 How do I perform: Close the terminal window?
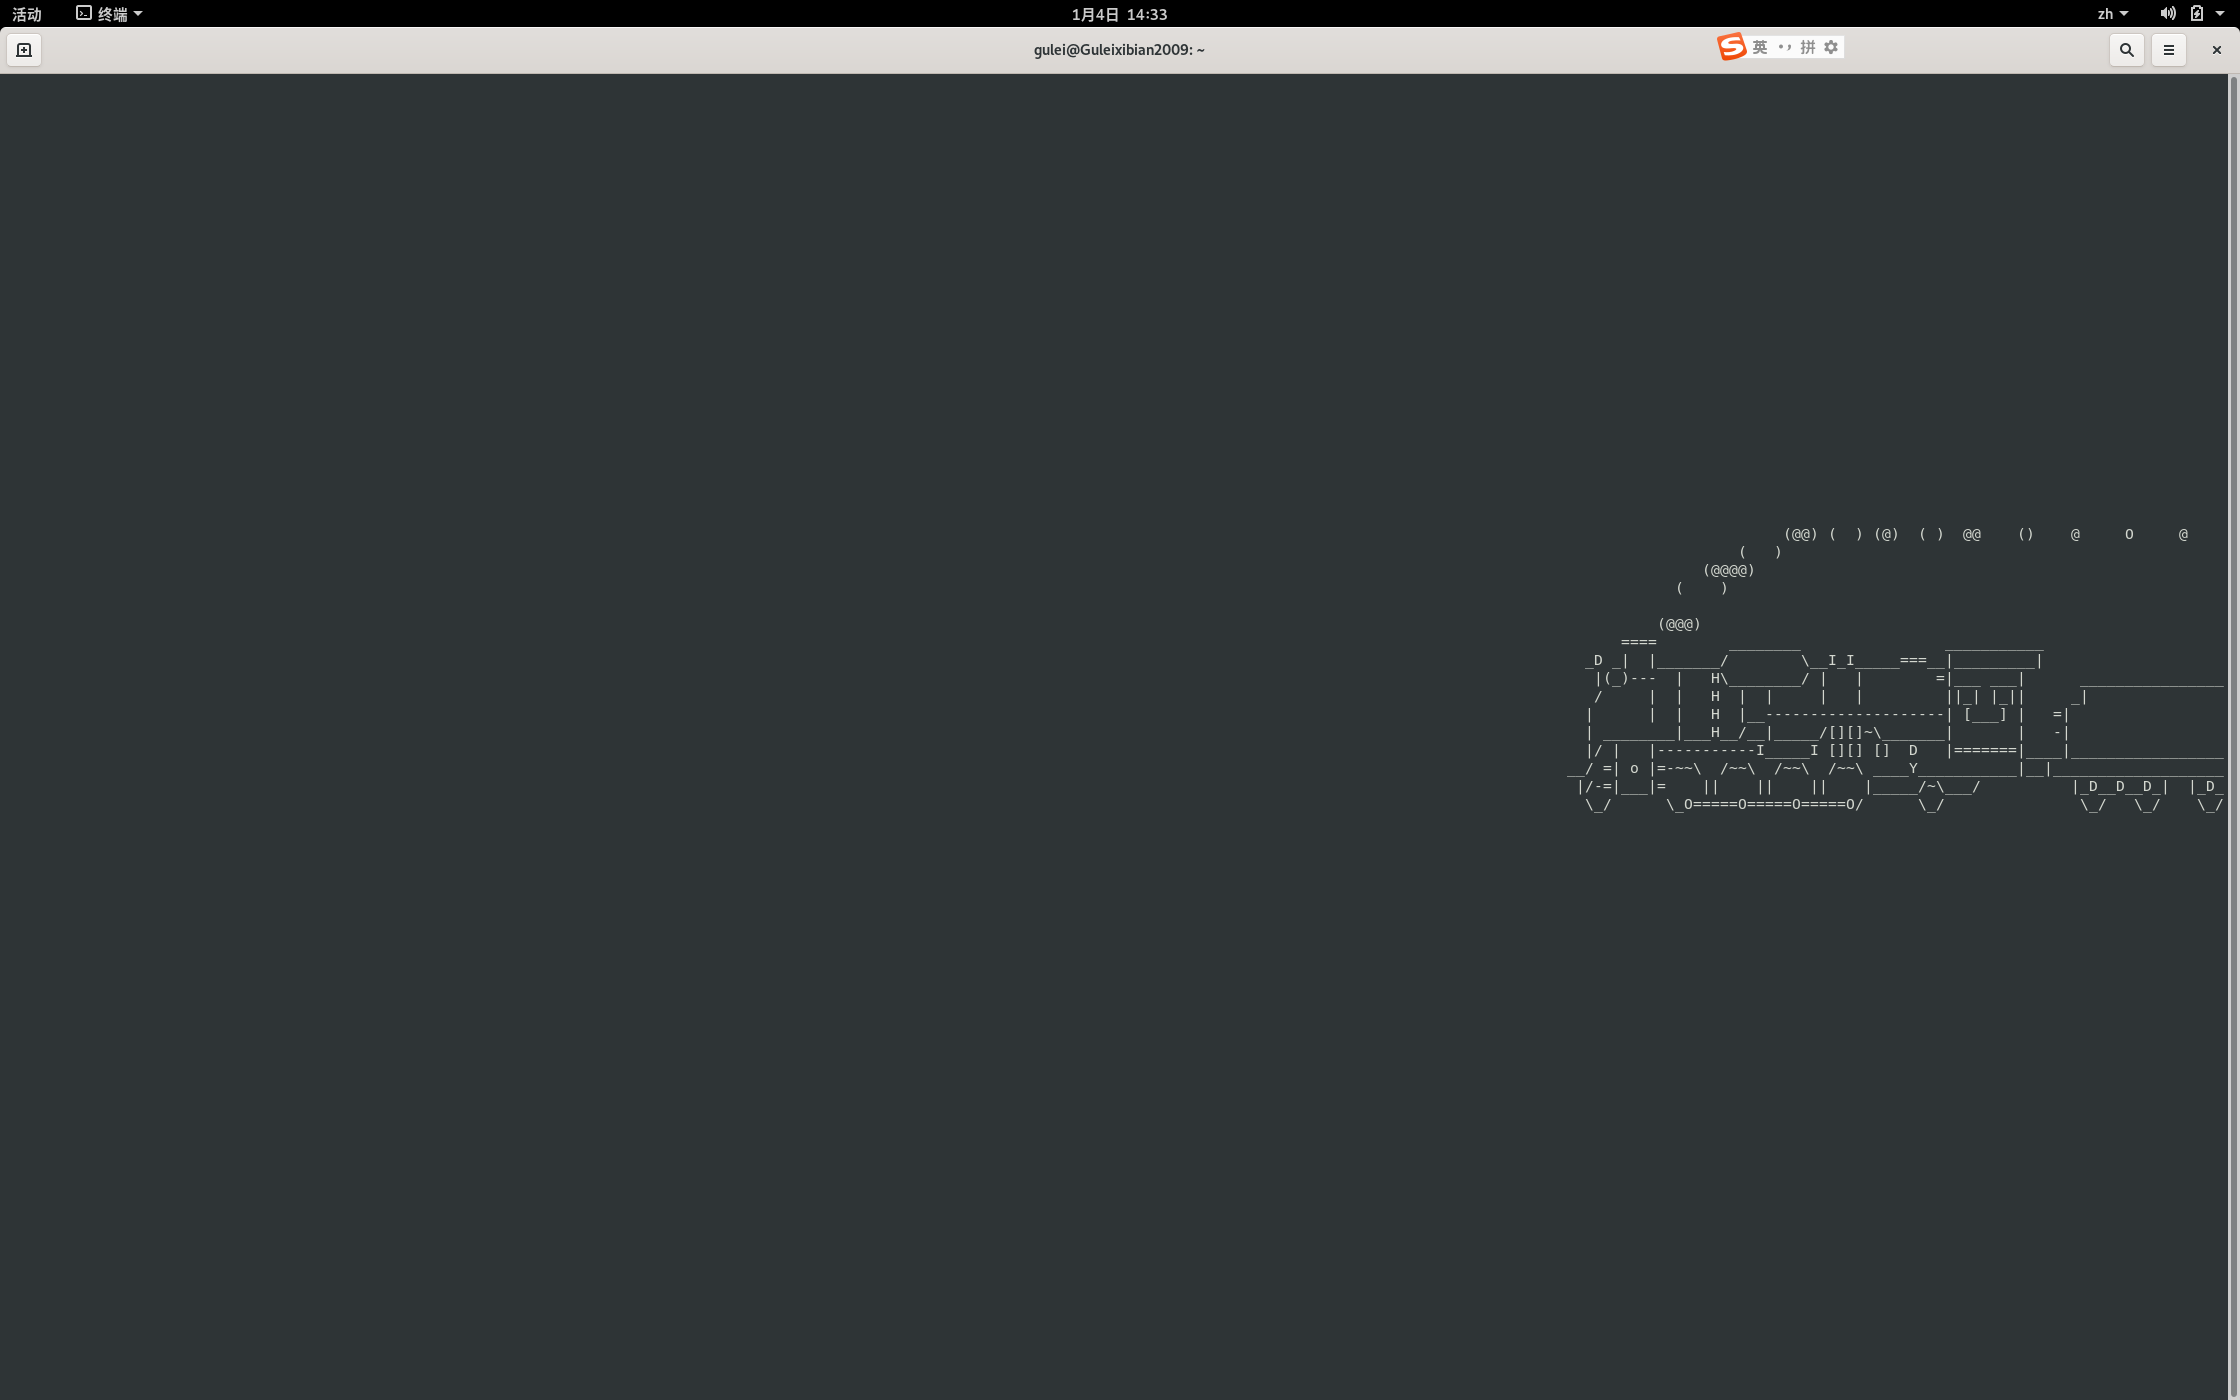(2216, 50)
